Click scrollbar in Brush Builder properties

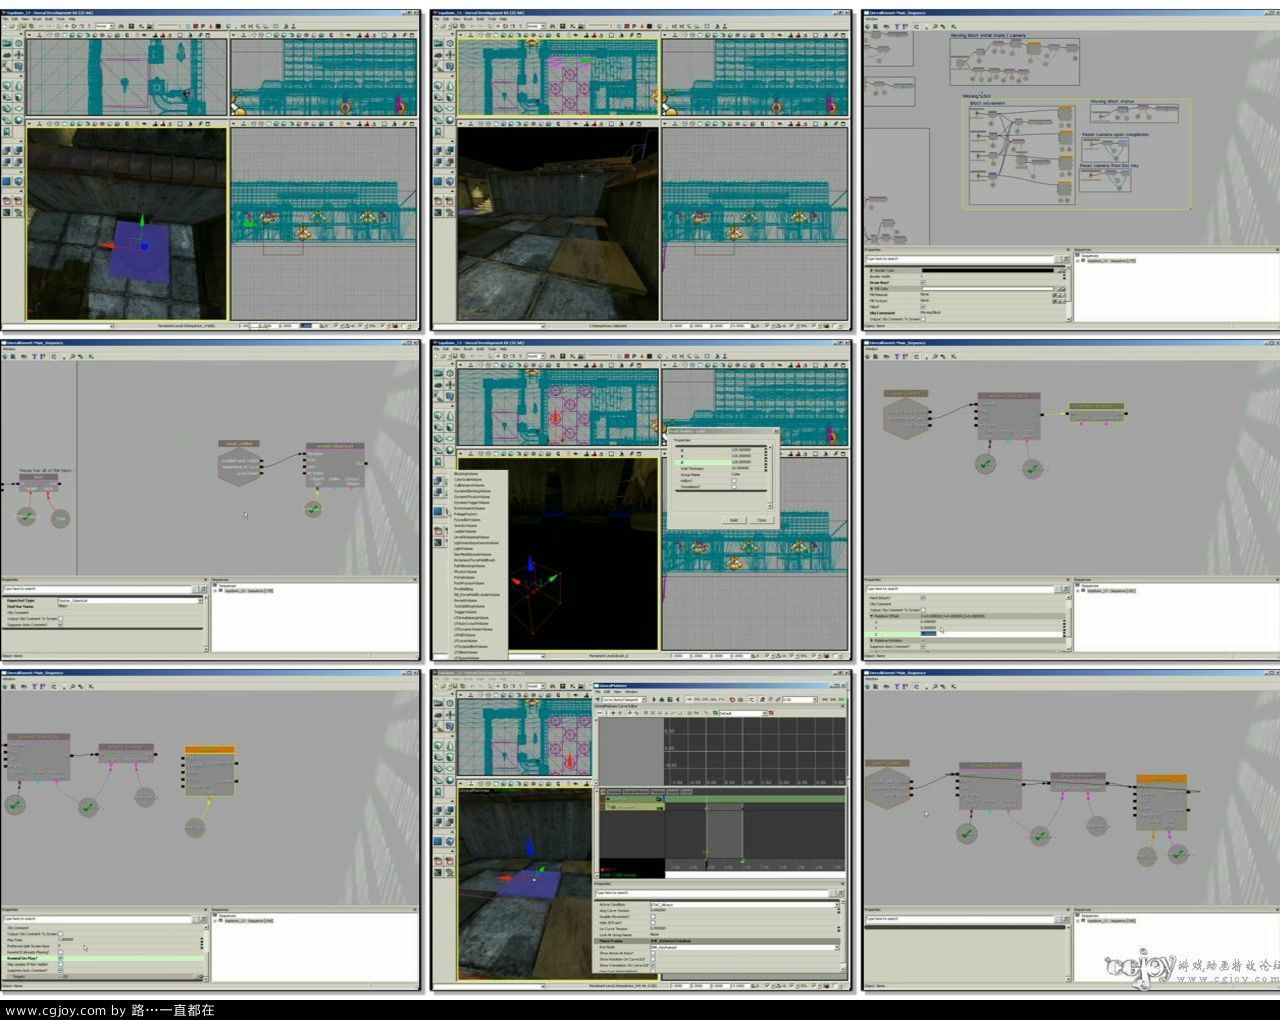point(770,476)
